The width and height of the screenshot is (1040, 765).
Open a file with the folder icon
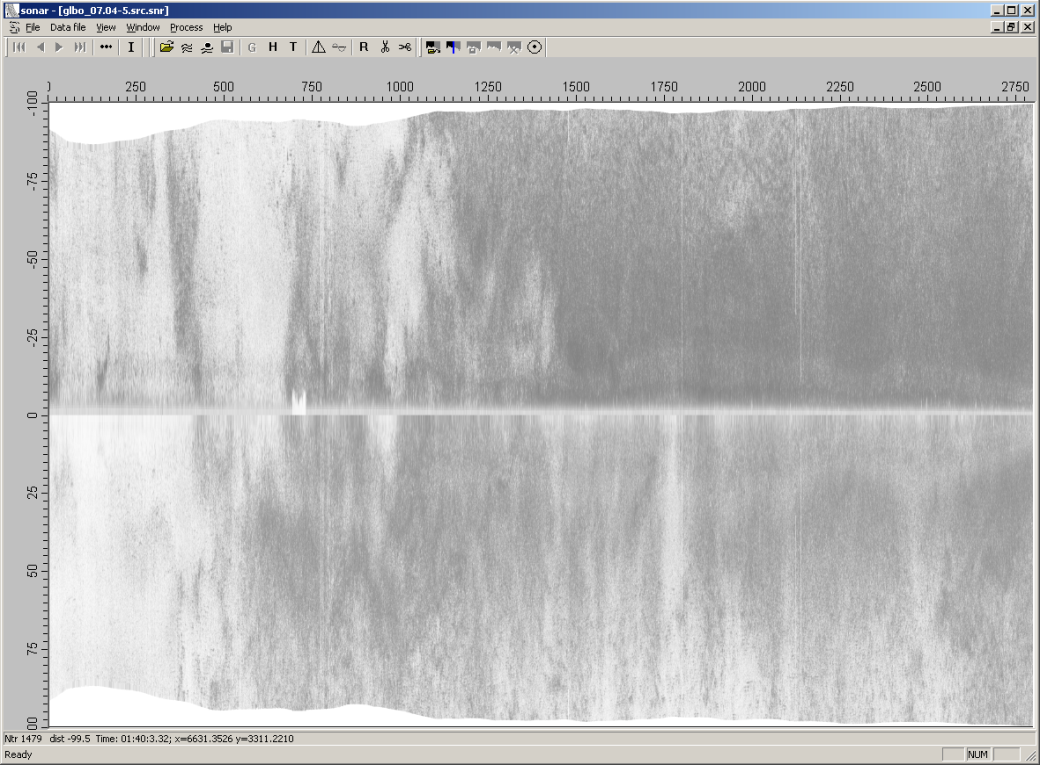tap(166, 47)
